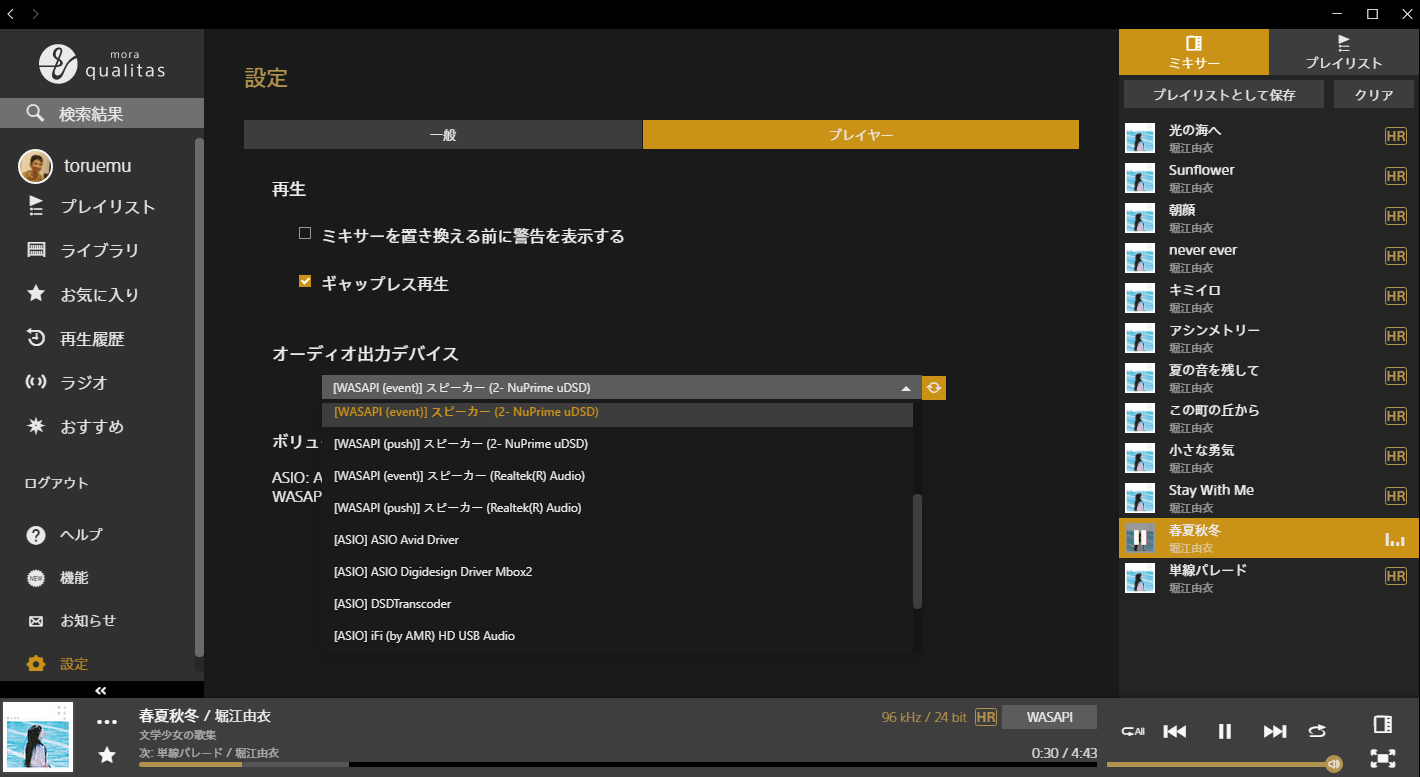Click the WASAPI output button
Viewport: 1420px width, 777px height.
(x=1049, y=717)
